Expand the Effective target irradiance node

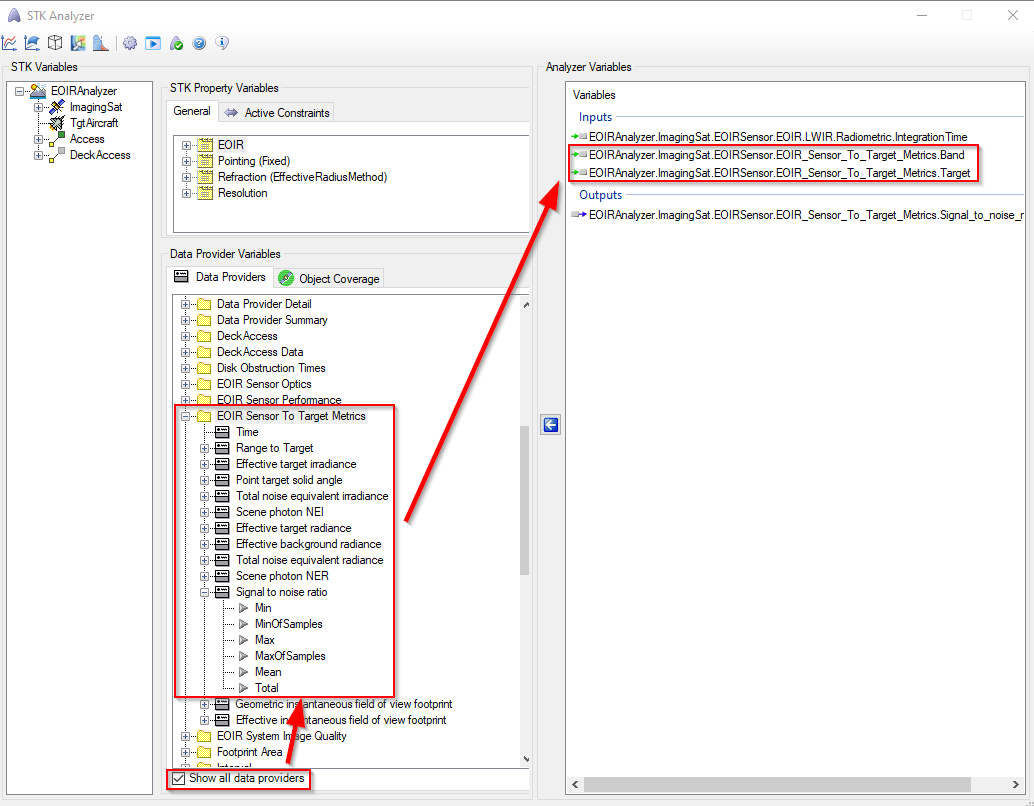point(204,464)
